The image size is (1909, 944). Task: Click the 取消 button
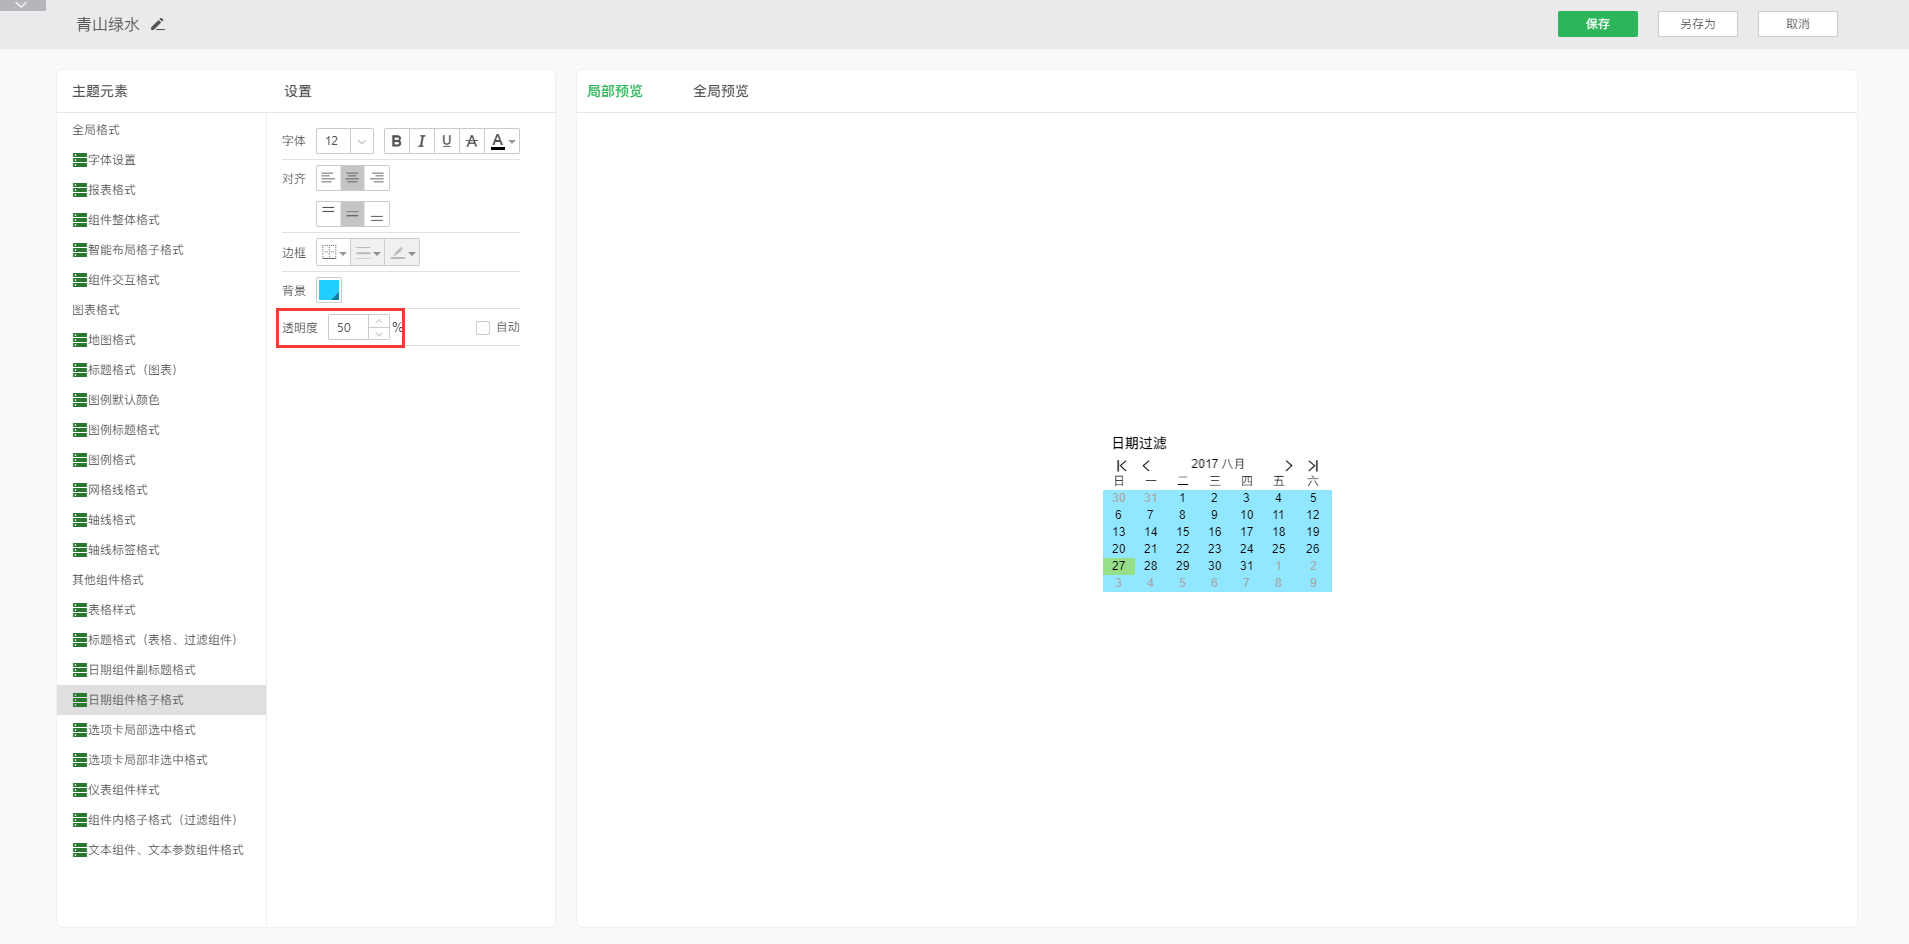click(x=1797, y=24)
